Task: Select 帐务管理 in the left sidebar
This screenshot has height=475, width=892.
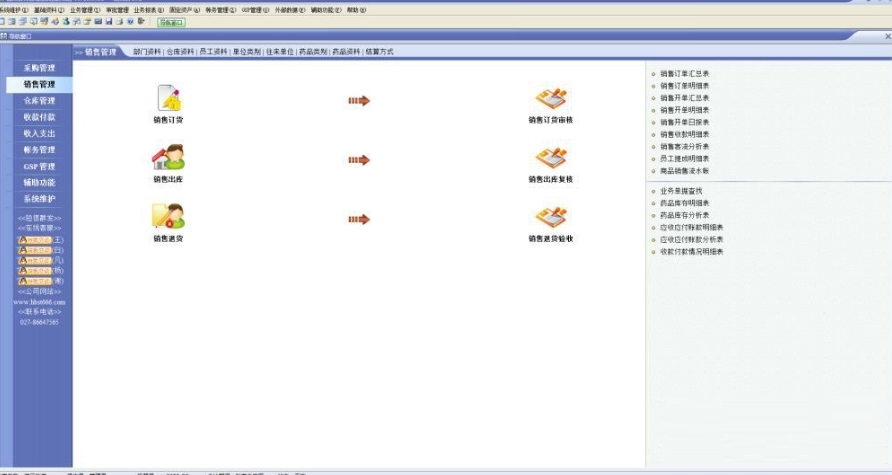Action: (x=39, y=150)
